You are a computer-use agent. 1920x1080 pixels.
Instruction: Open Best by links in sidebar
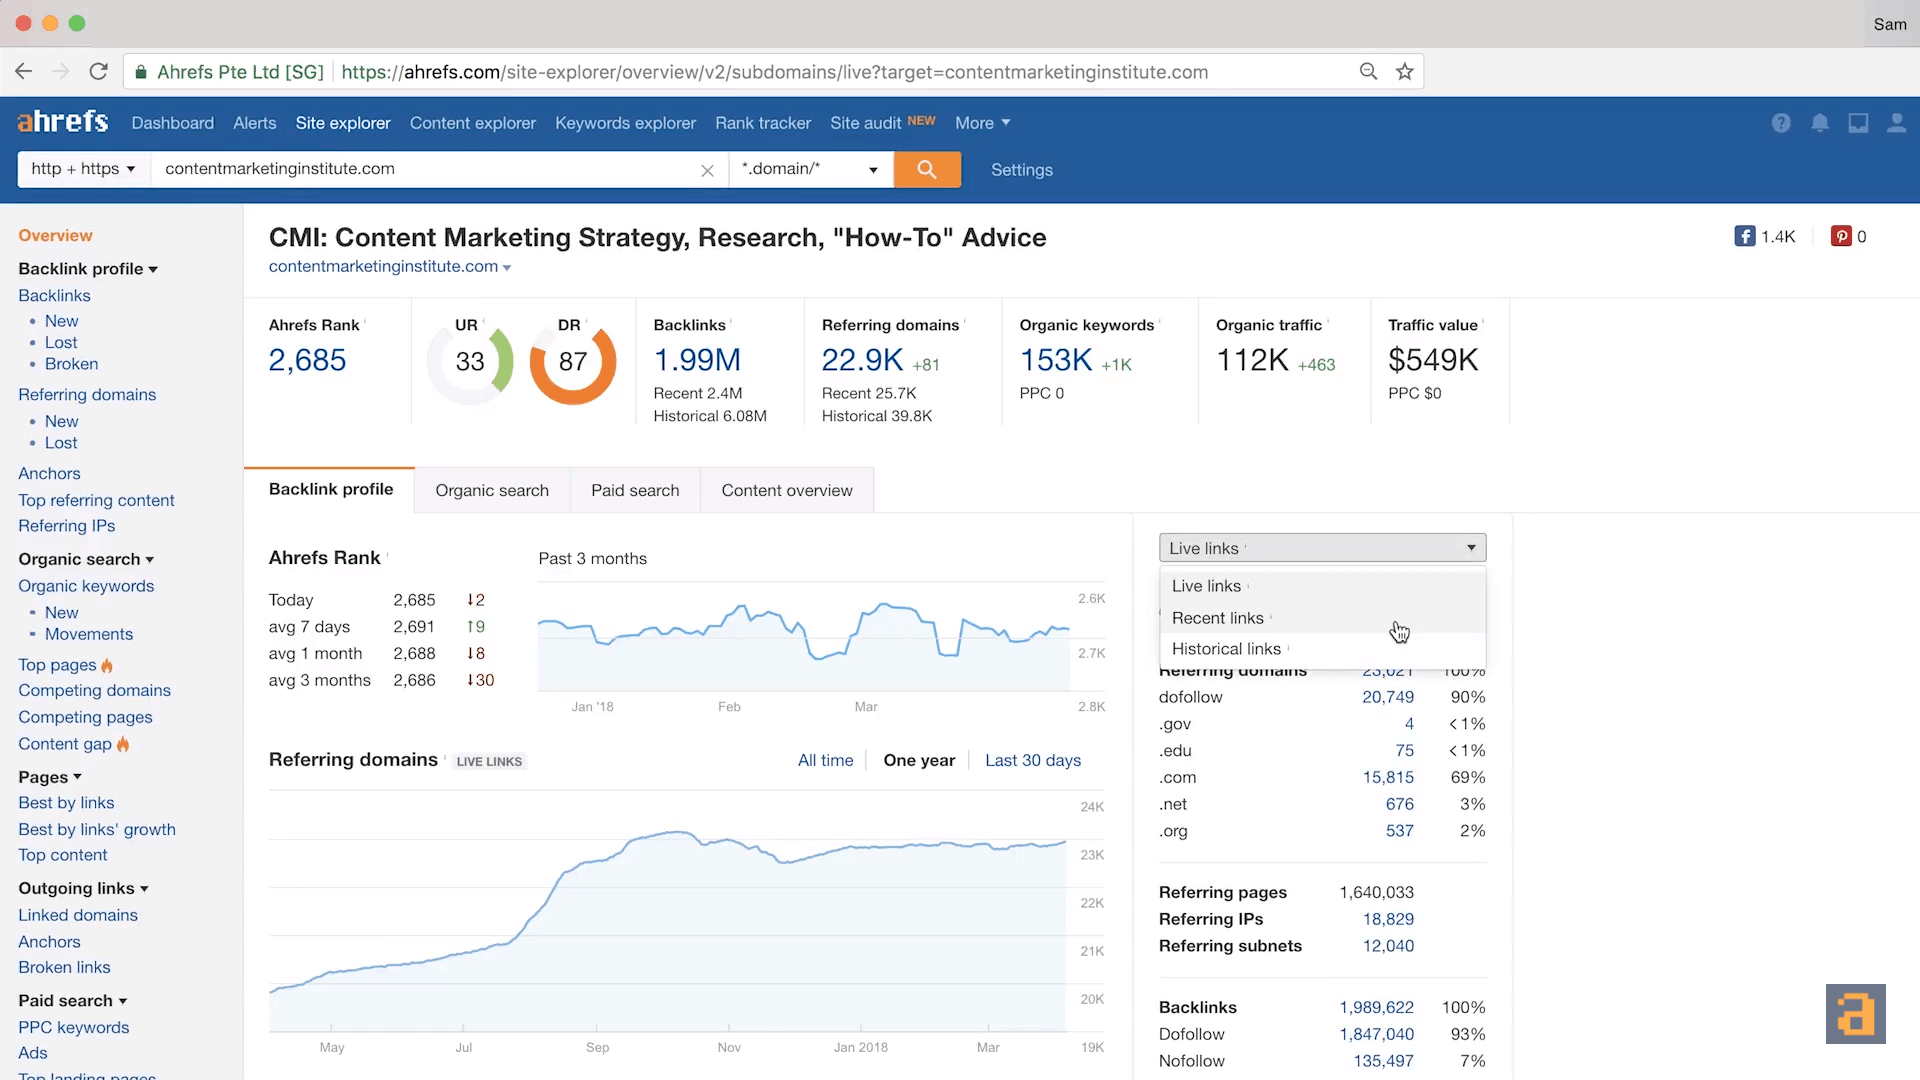(66, 803)
